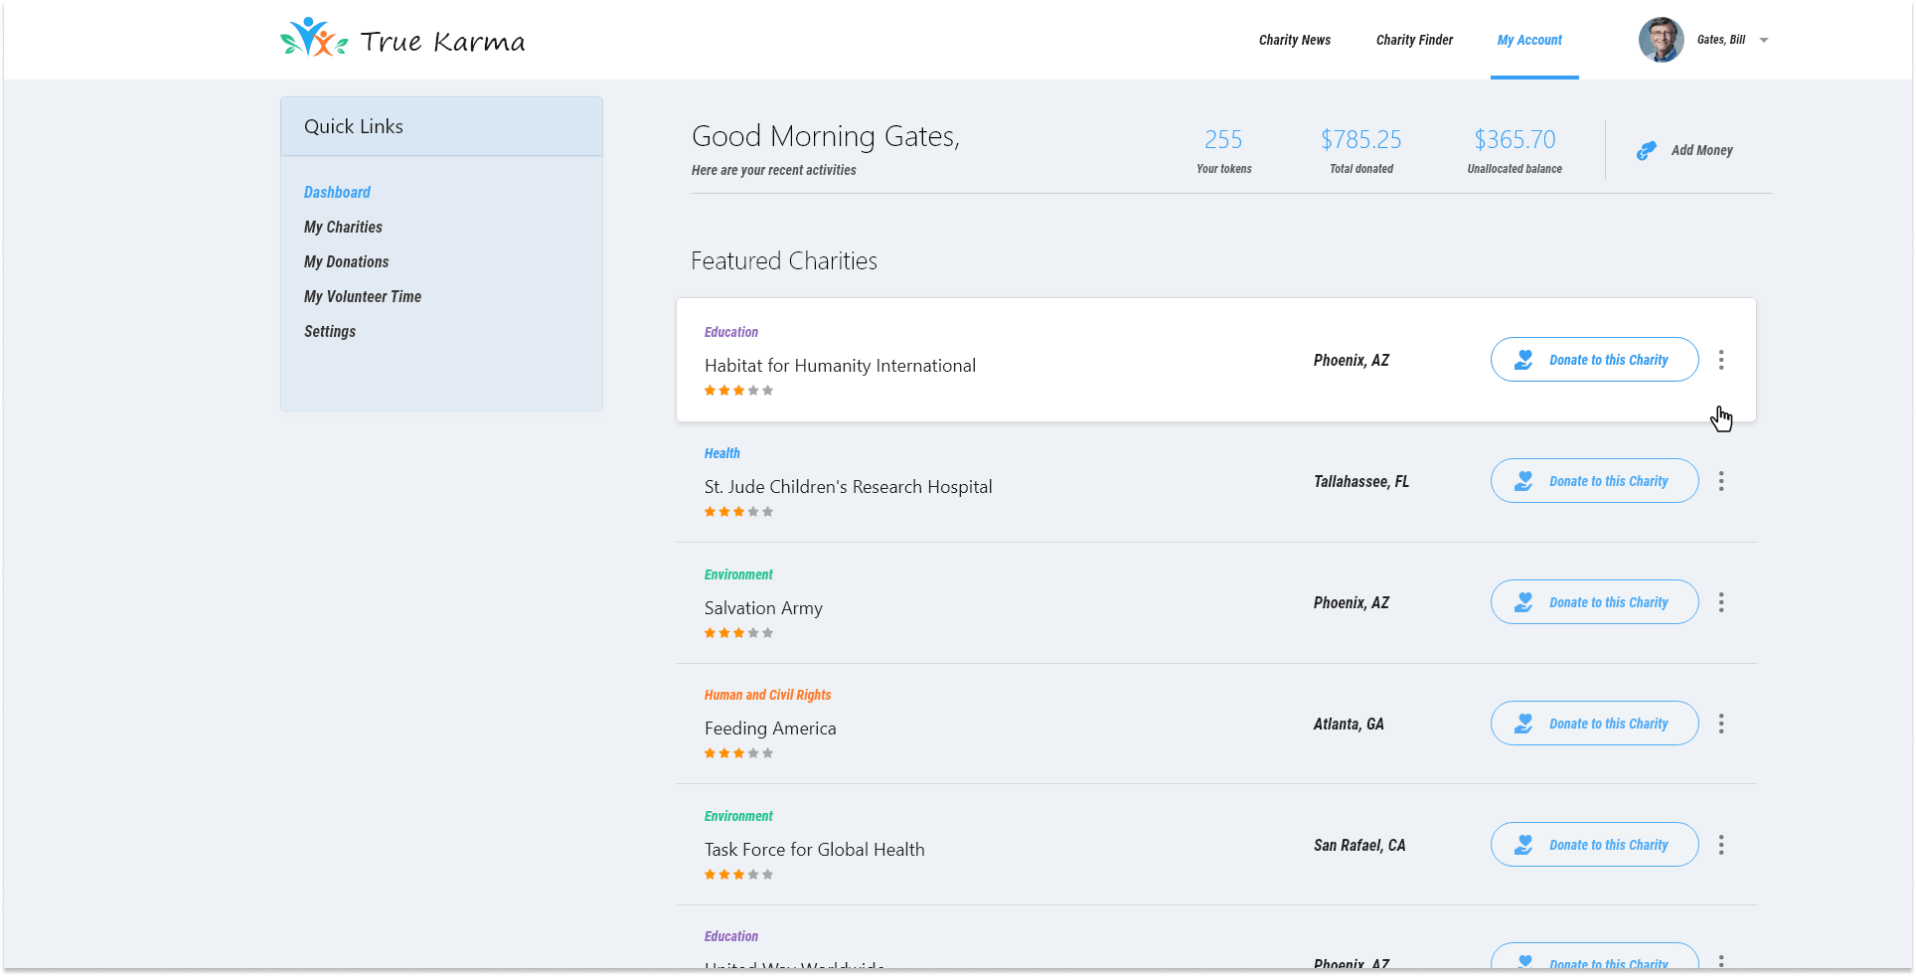1916x976 pixels.
Task: Open My Donations quick link
Action: pyautogui.click(x=346, y=262)
